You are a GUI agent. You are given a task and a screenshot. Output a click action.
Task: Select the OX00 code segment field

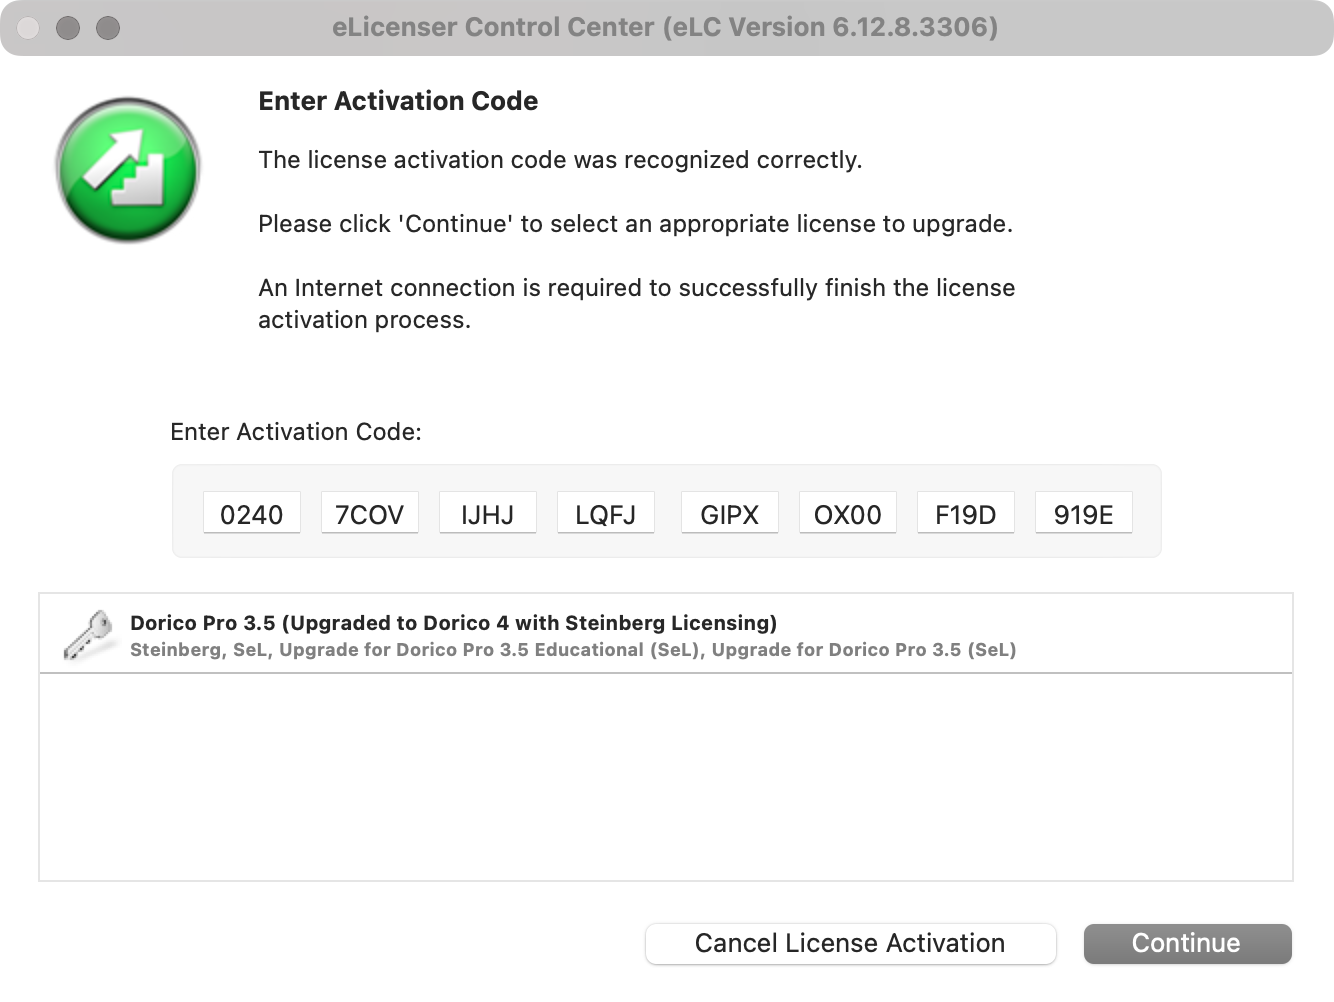848,513
